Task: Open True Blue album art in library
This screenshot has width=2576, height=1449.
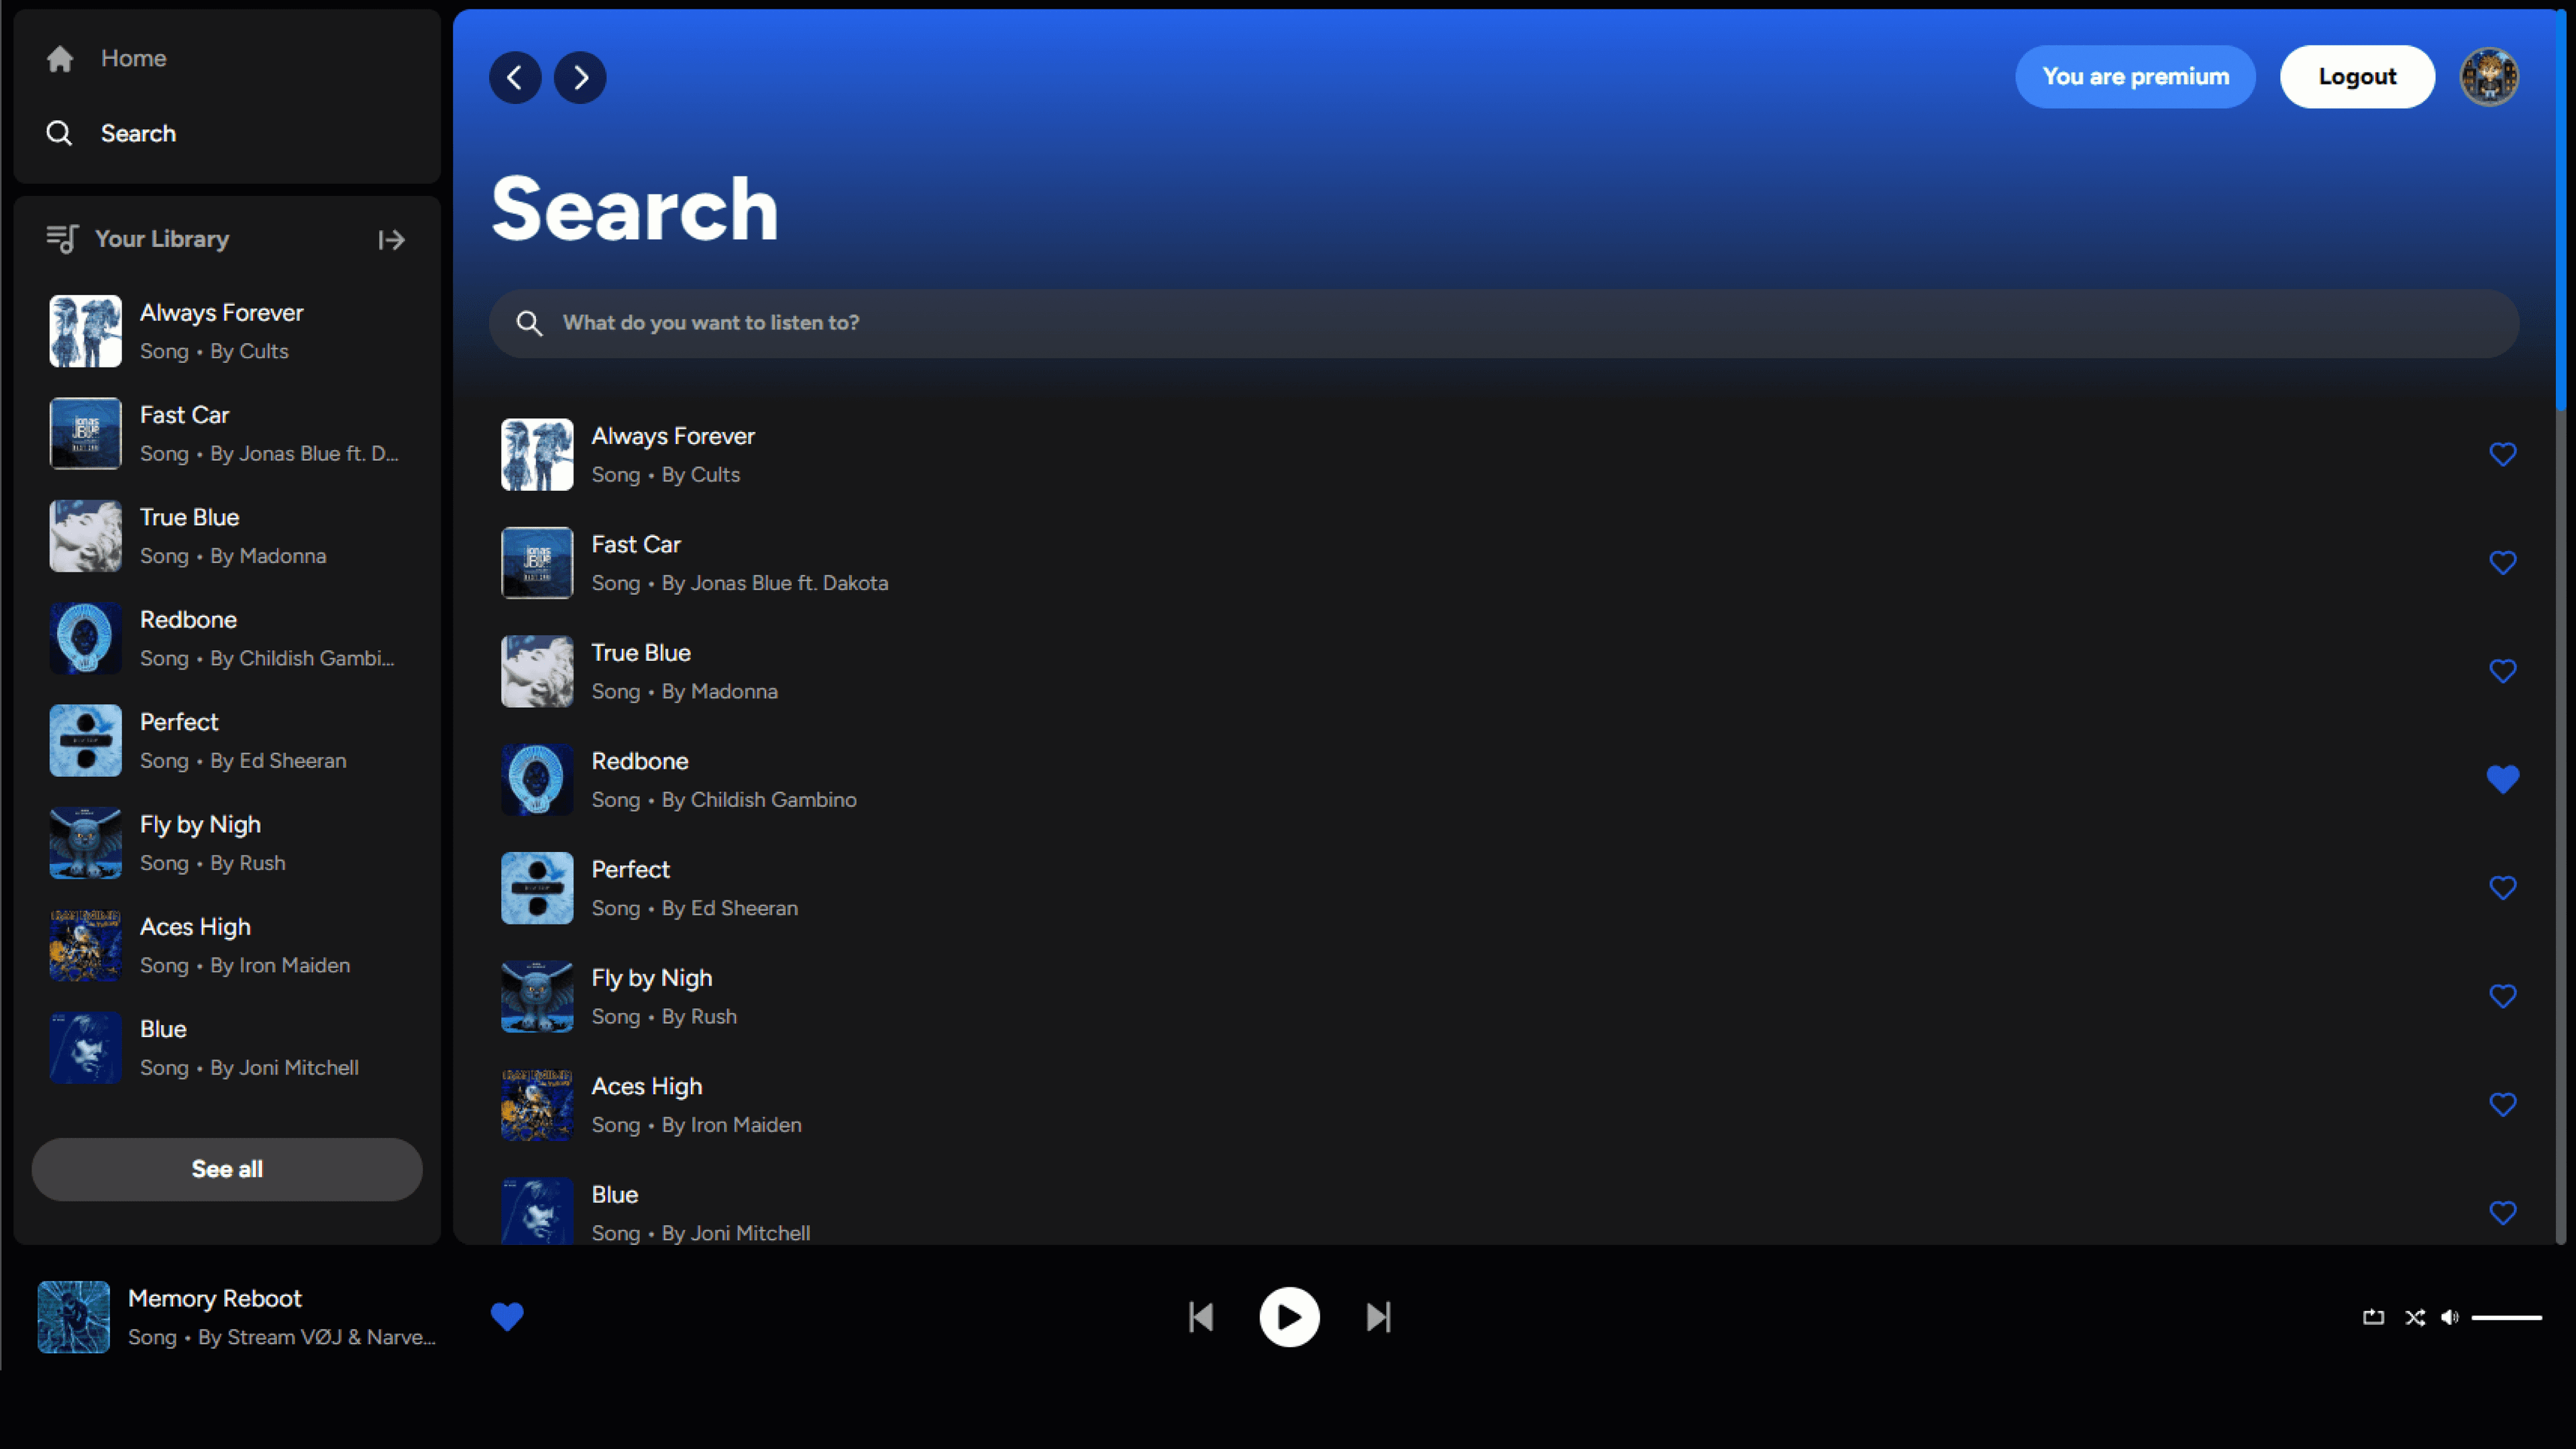Action: point(86,536)
